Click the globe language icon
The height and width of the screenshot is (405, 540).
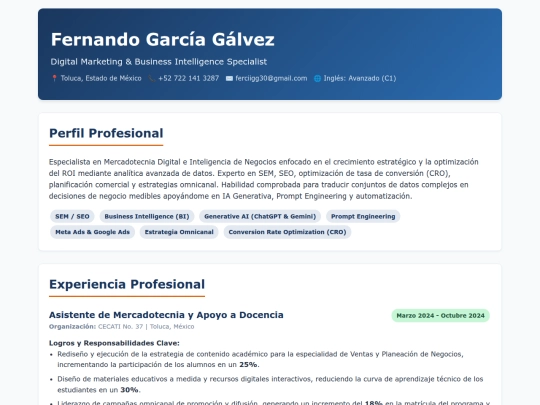pos(318,79)
